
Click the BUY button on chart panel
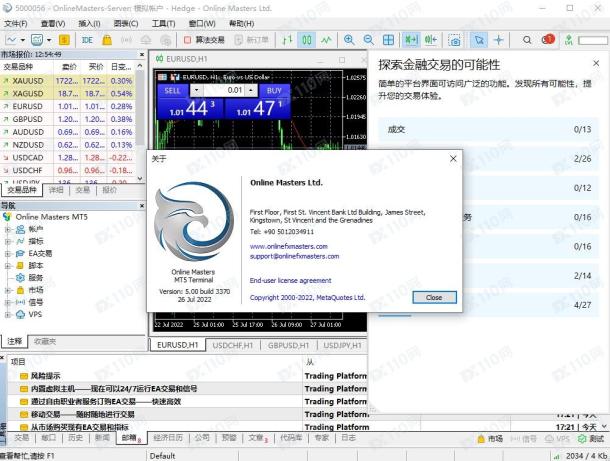click(274, 91)
